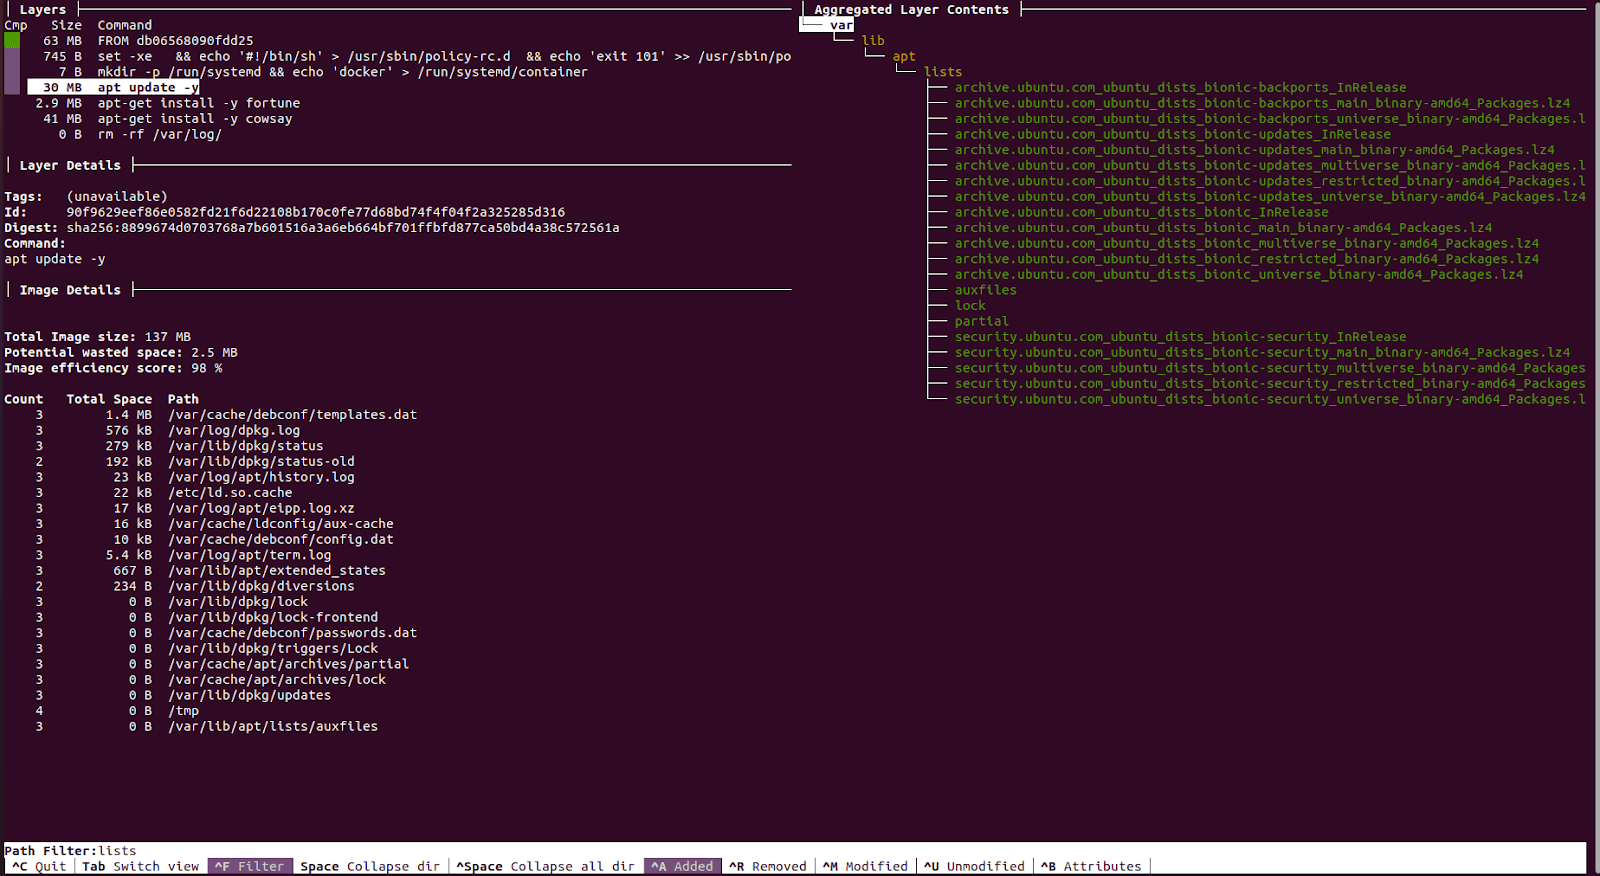
Task: Select the lock tree entry
Action: 970,306
